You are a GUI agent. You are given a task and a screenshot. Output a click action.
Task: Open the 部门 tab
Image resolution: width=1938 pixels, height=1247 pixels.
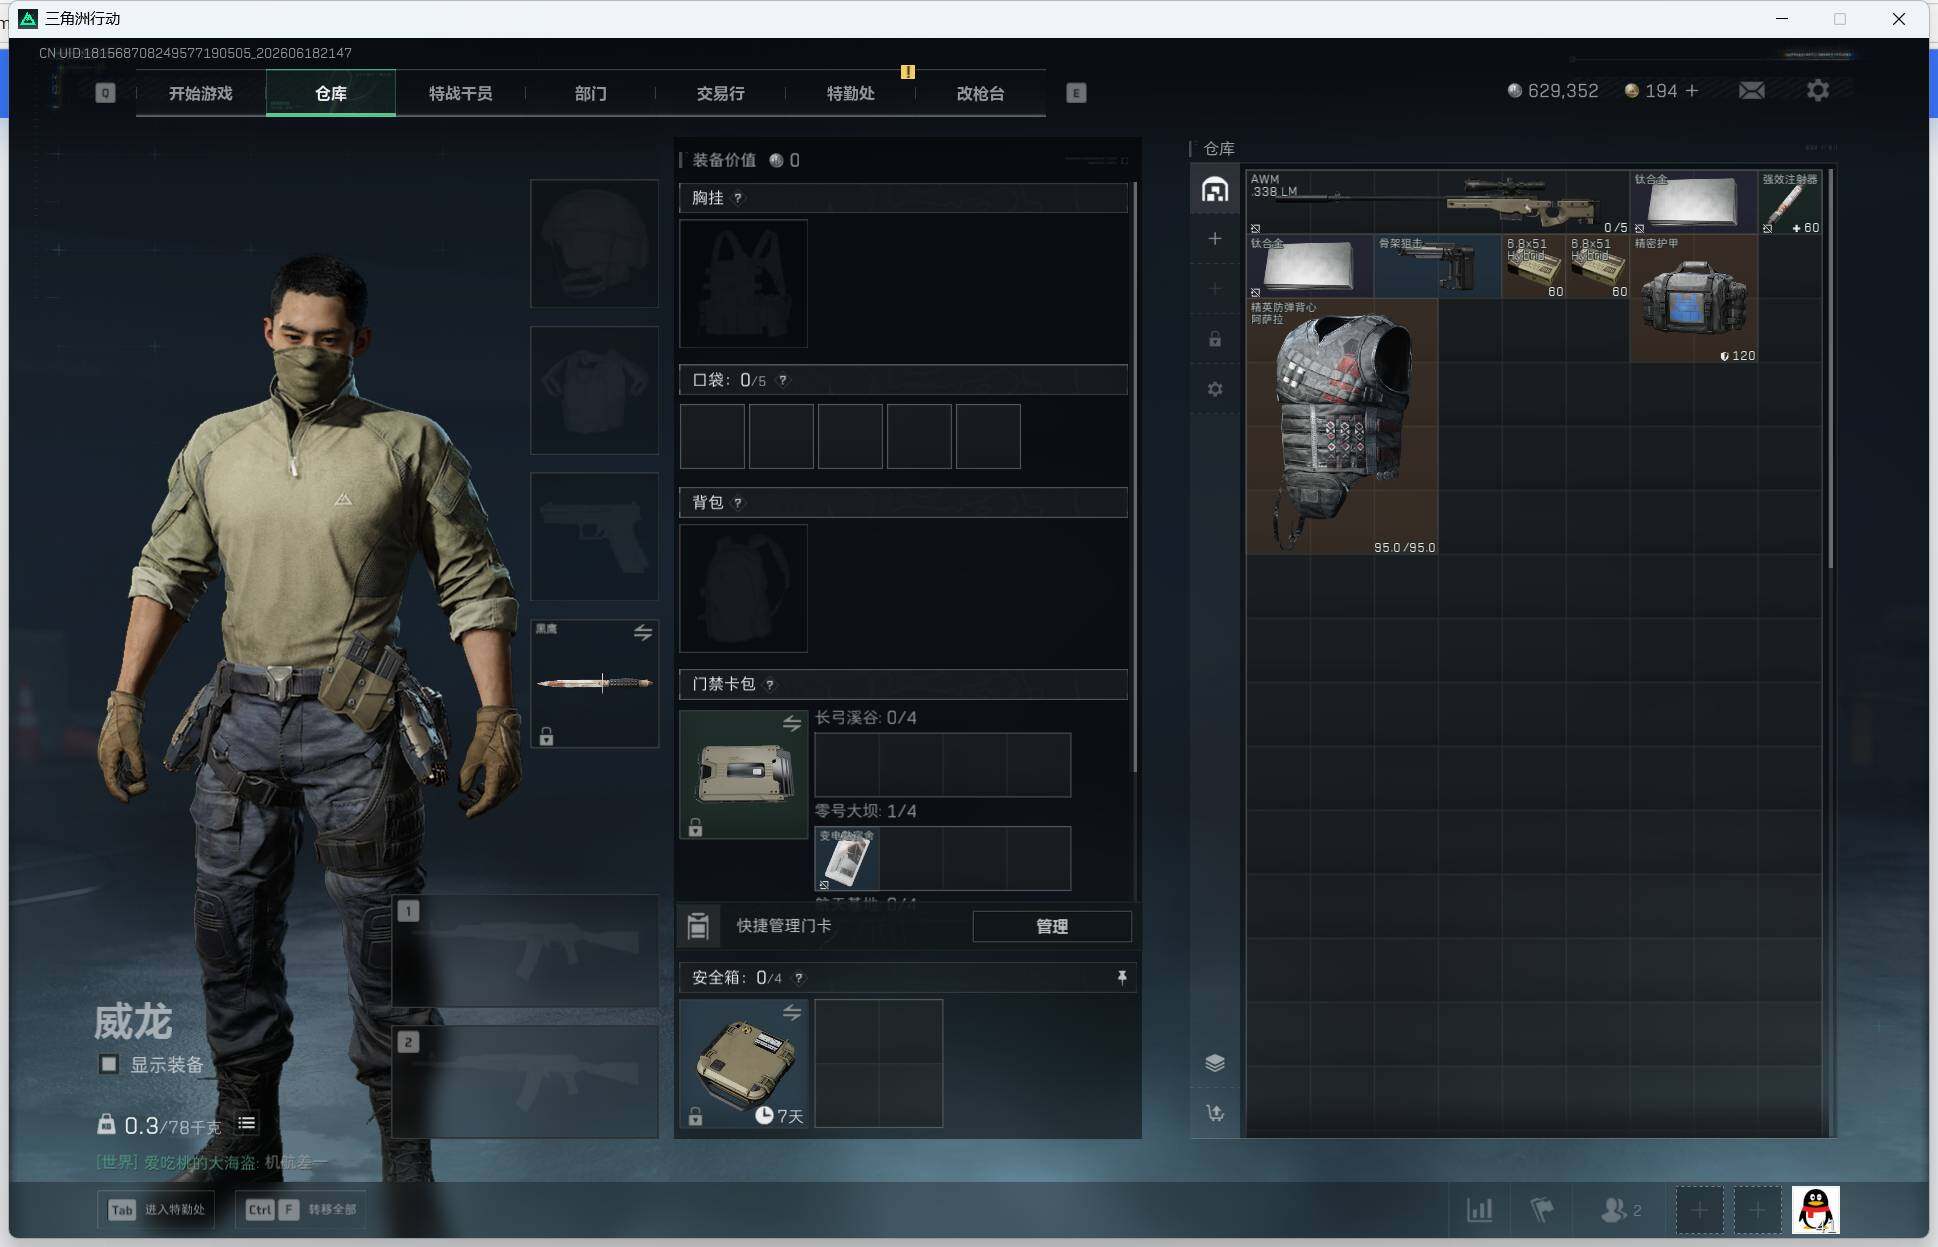[591, 93]
